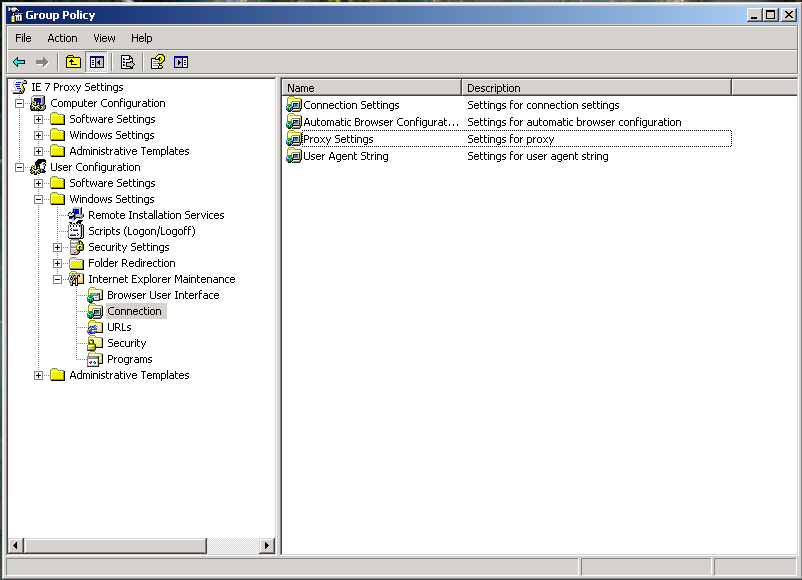Click the Computer Configuration icon

(x=38, y=103)
